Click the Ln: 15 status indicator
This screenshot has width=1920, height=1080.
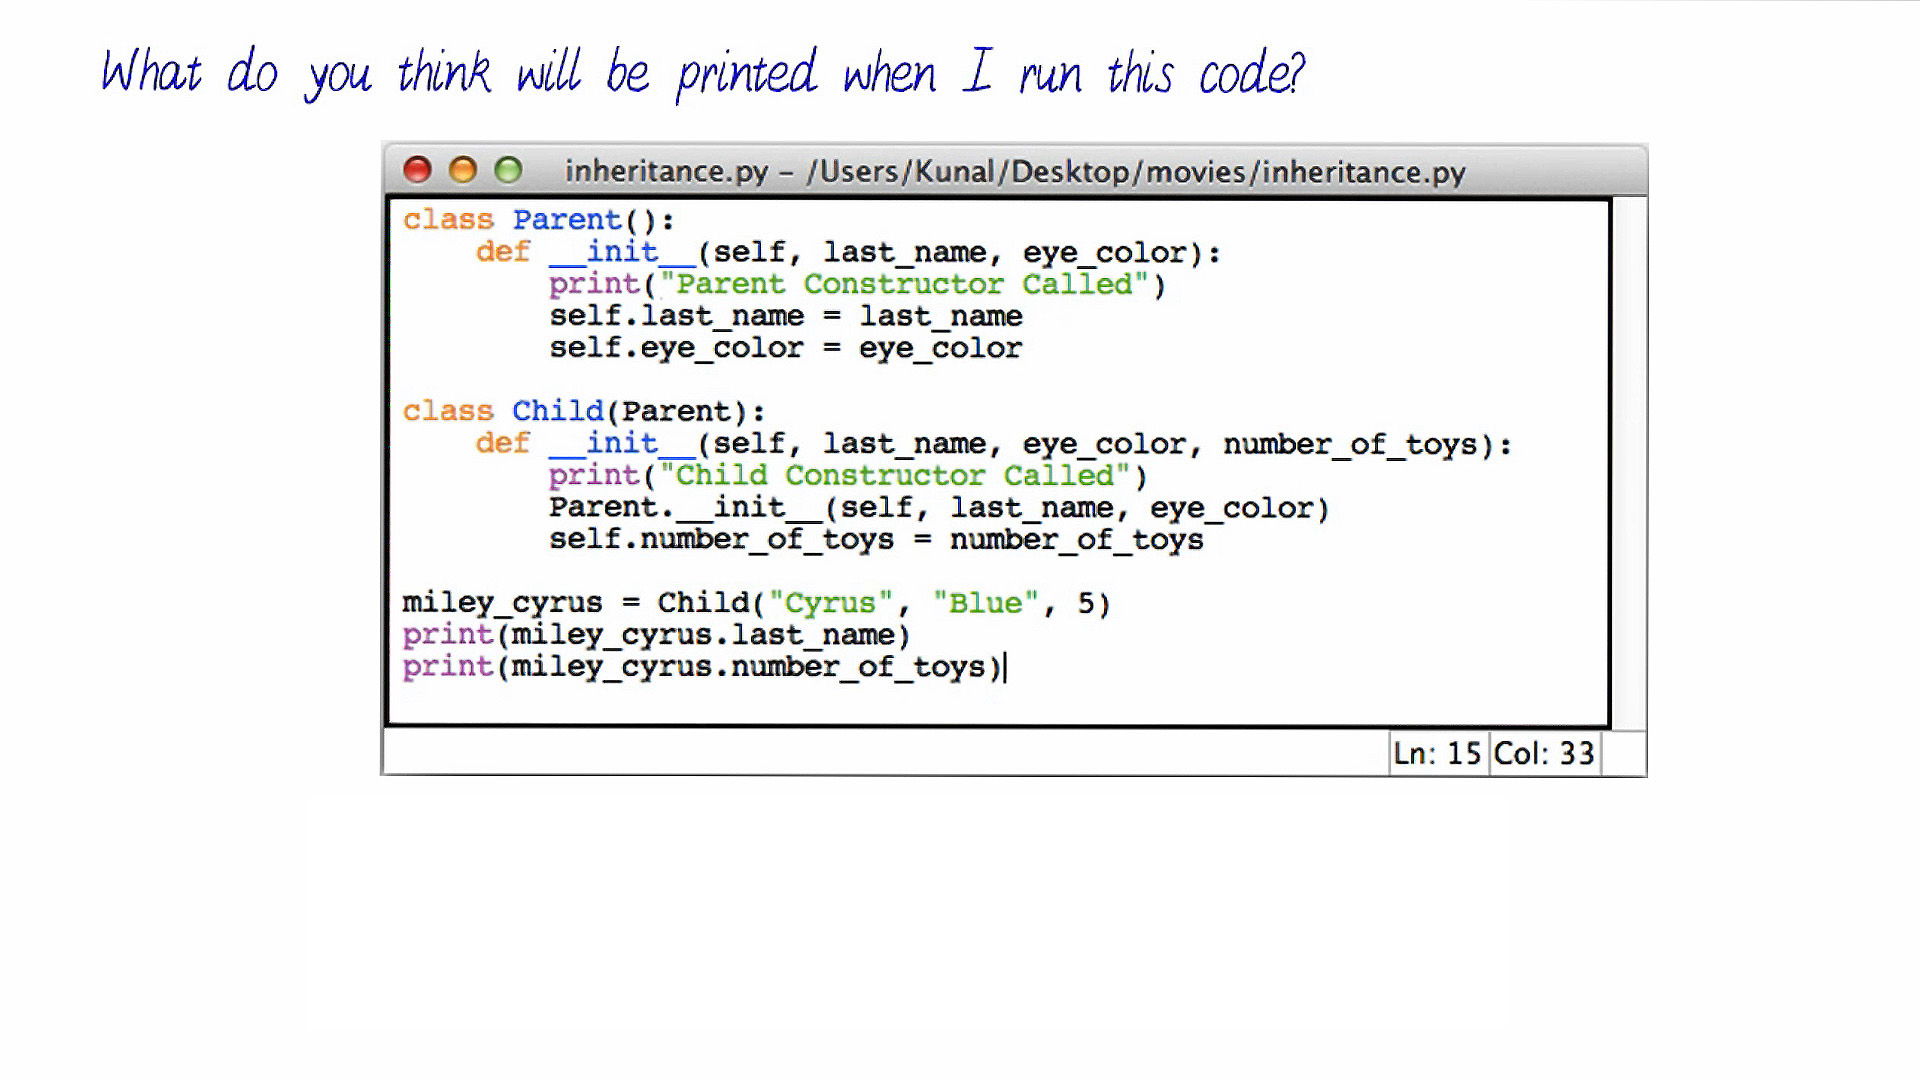(1437, 753)
